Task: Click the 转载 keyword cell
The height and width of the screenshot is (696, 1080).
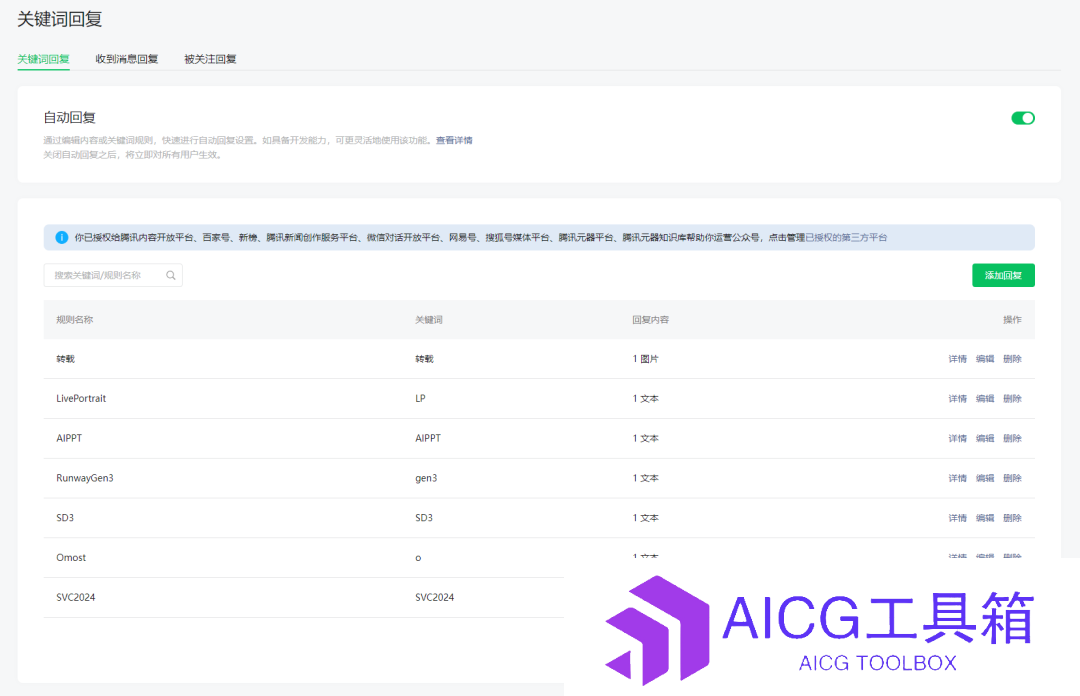Action: (x=424, y=359)
